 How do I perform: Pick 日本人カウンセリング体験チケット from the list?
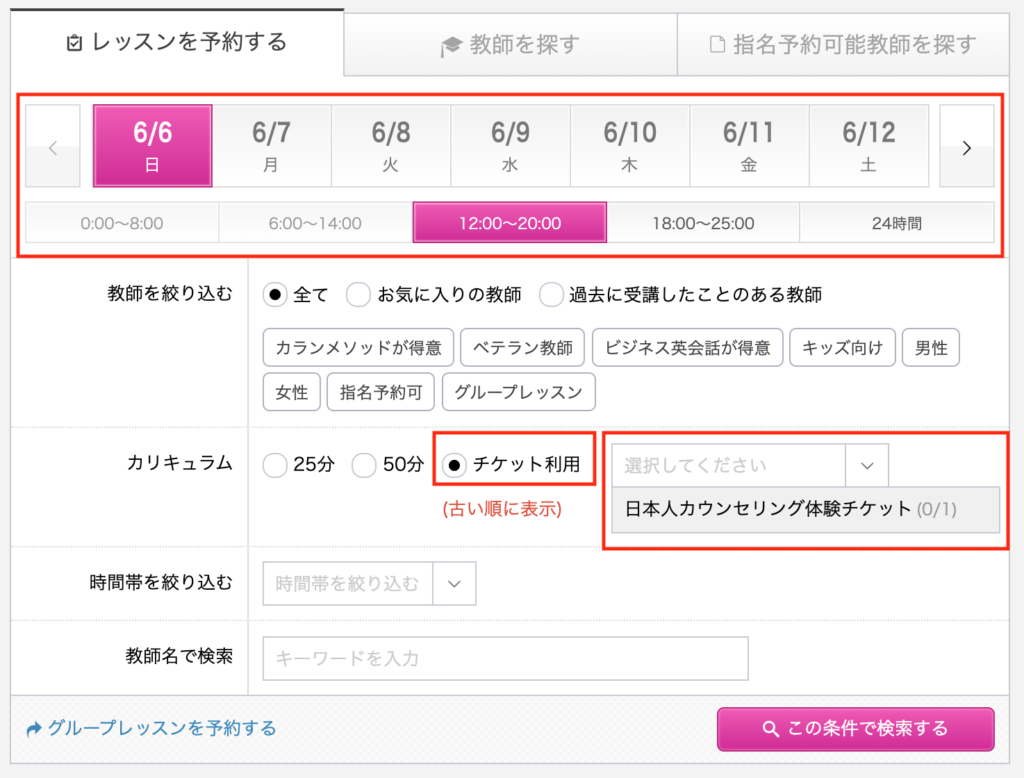tap(805, 510)
